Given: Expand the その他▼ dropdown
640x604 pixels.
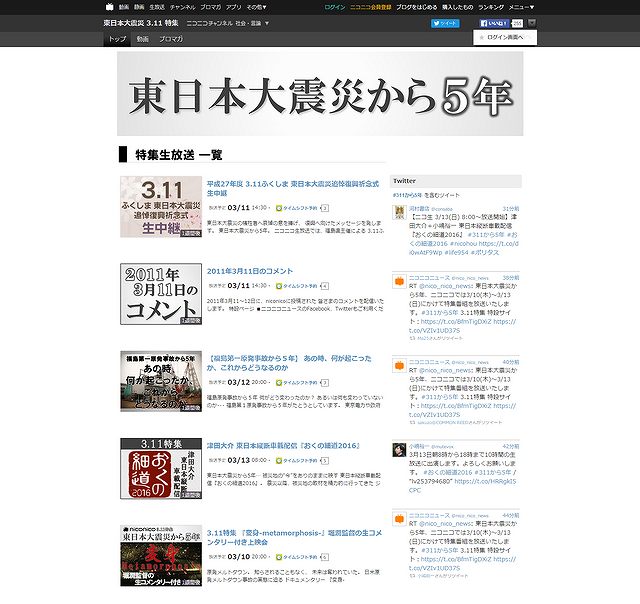Looking at the screenshot, I should (x=256, y=7).
